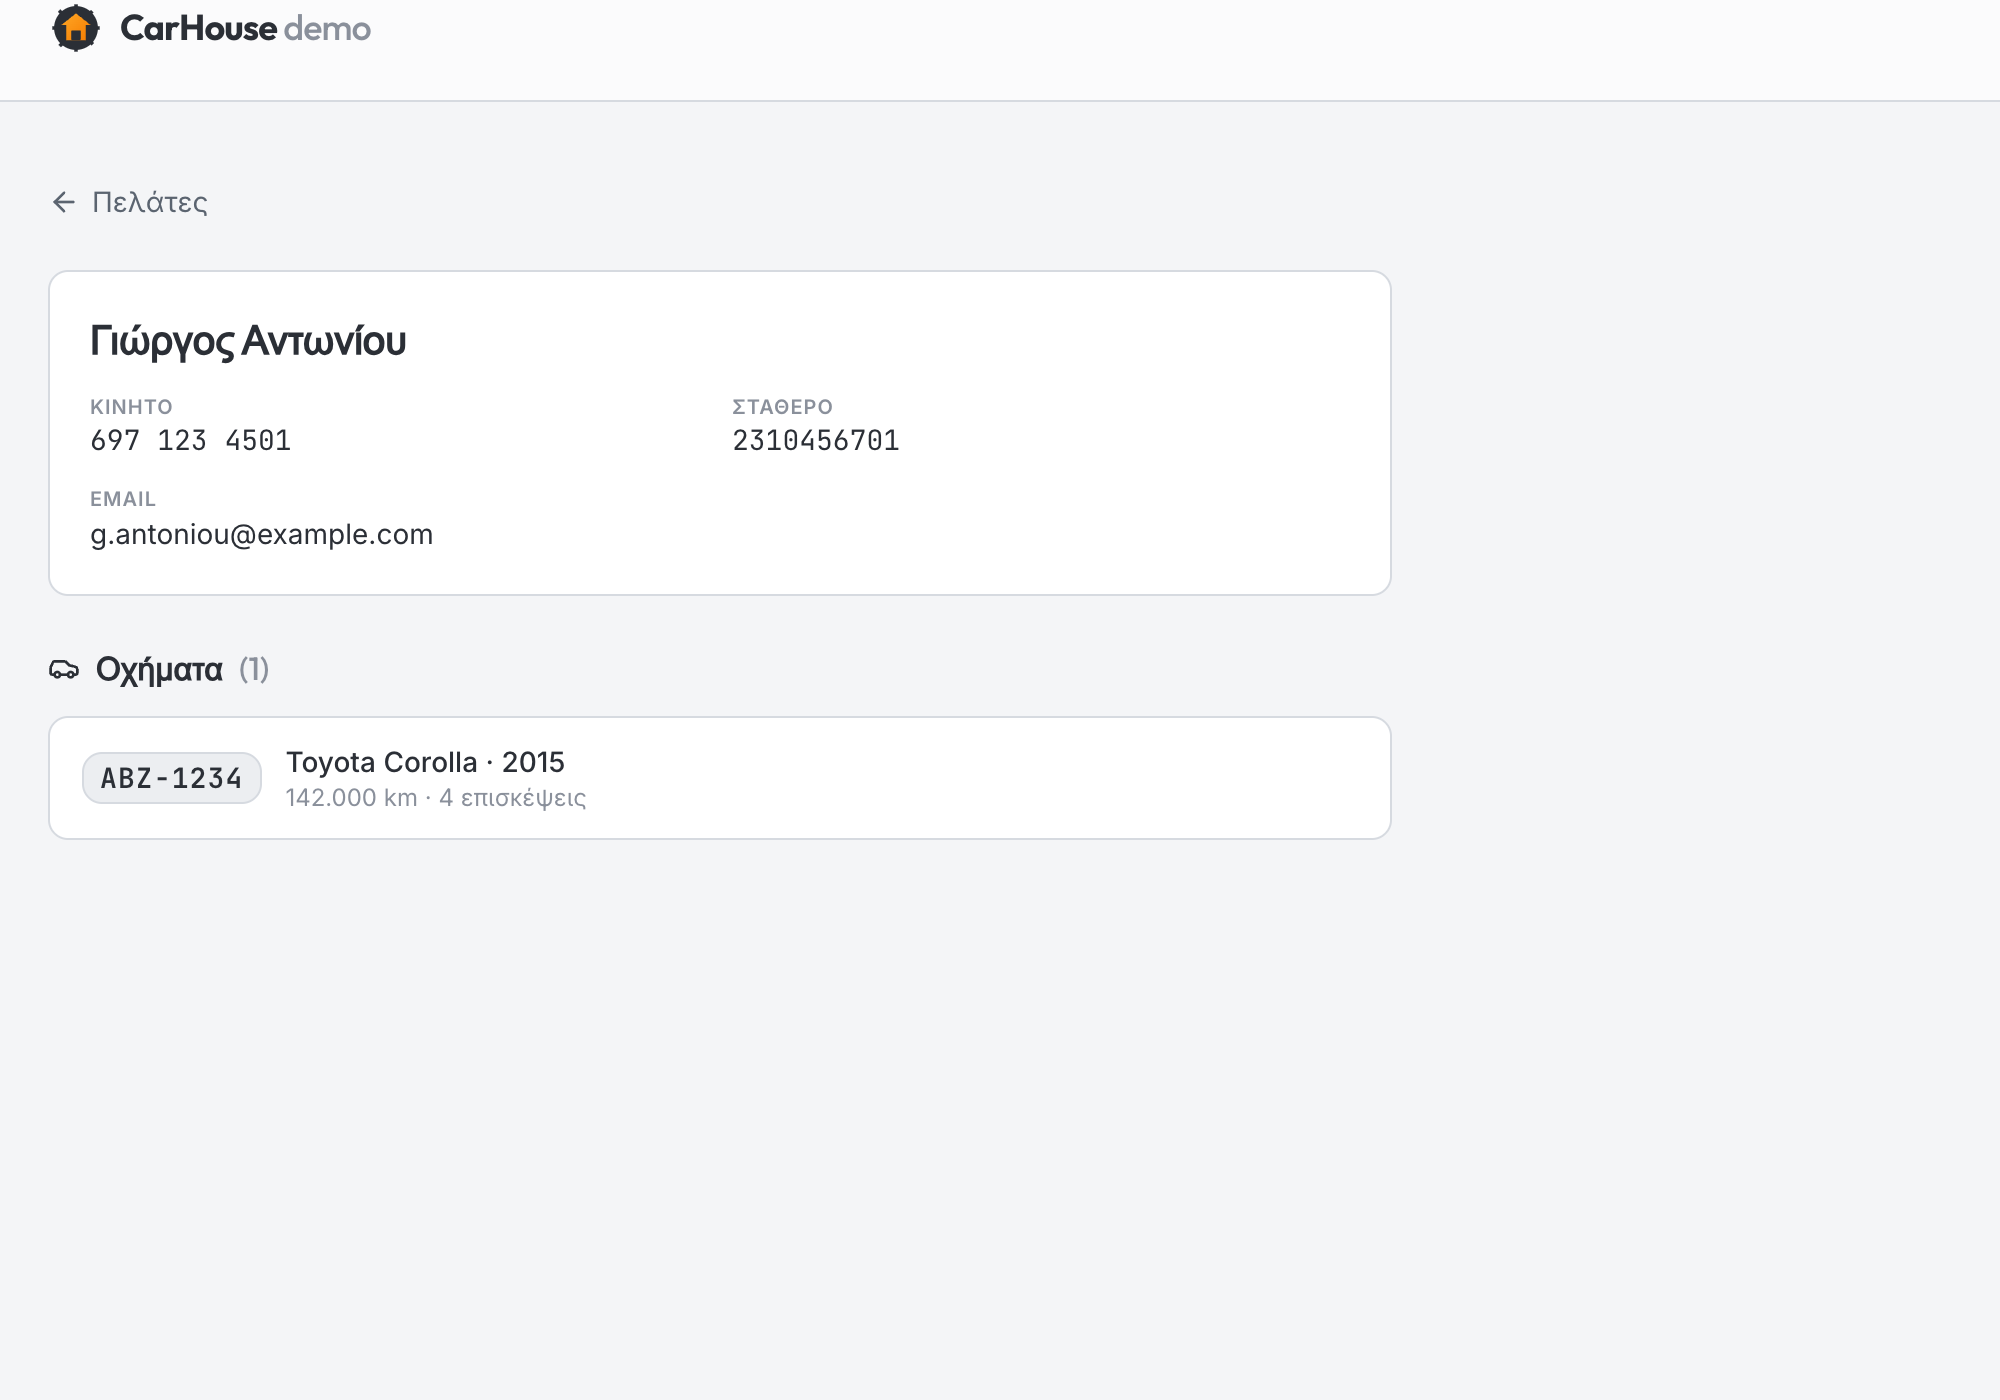Click the word demo in header
The width and height of the screenshot is (2000, 1400).
point(328,28)
